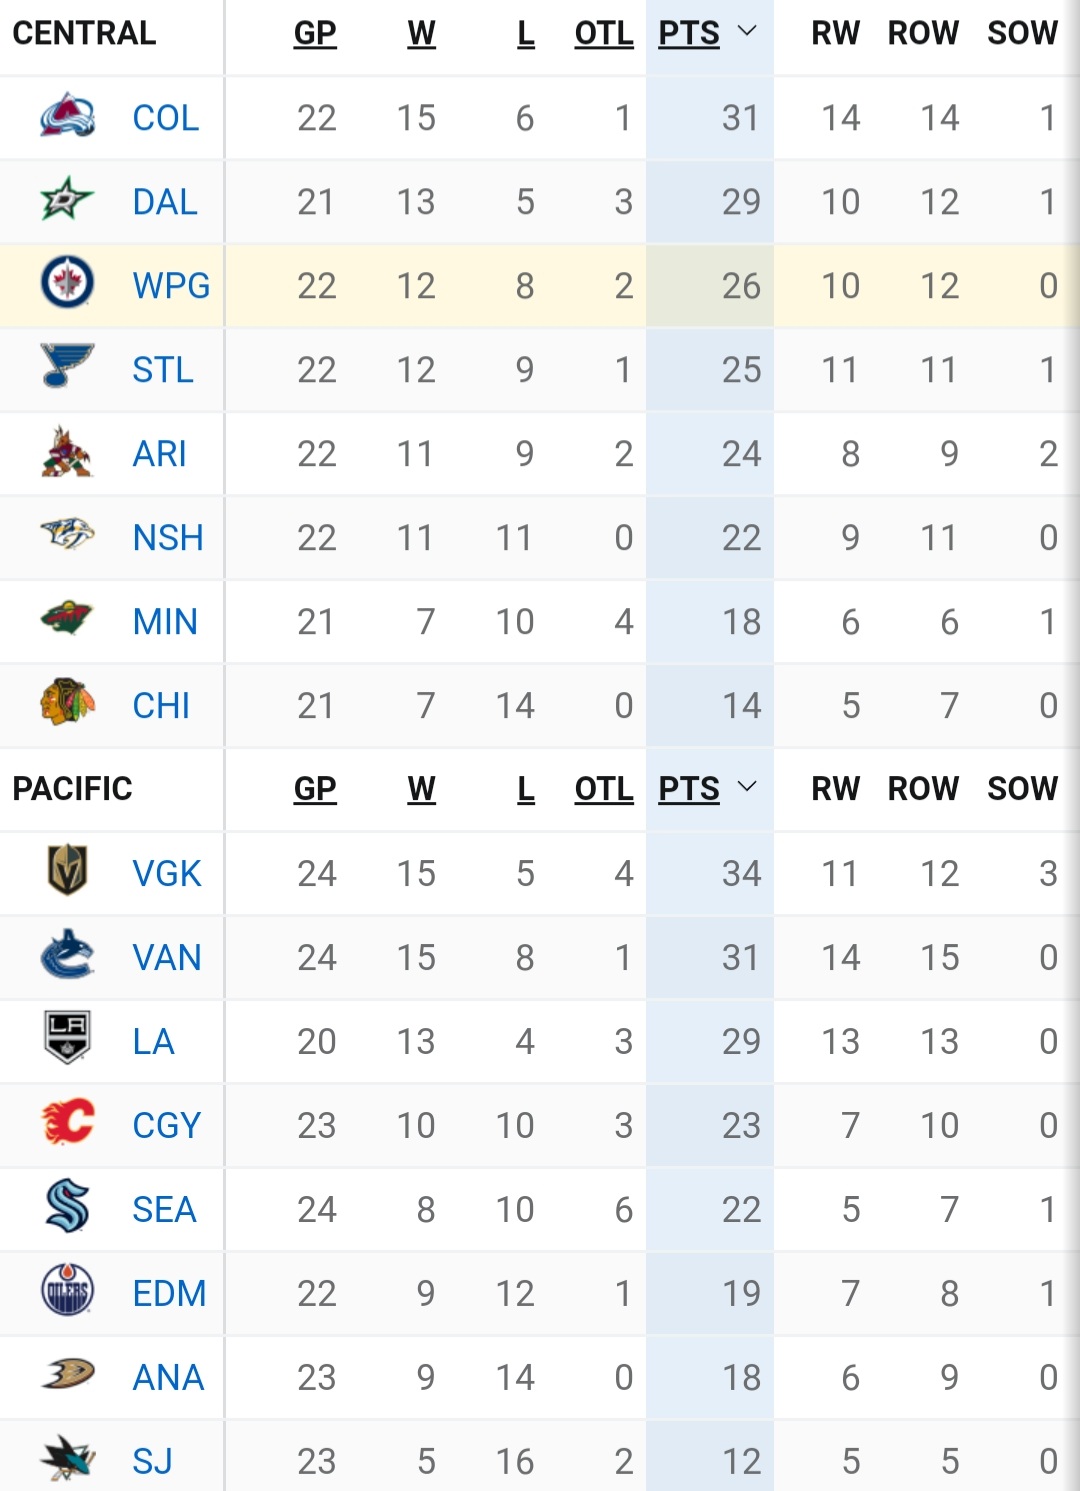
Task: Open the NSH team link
Action: 168,538
